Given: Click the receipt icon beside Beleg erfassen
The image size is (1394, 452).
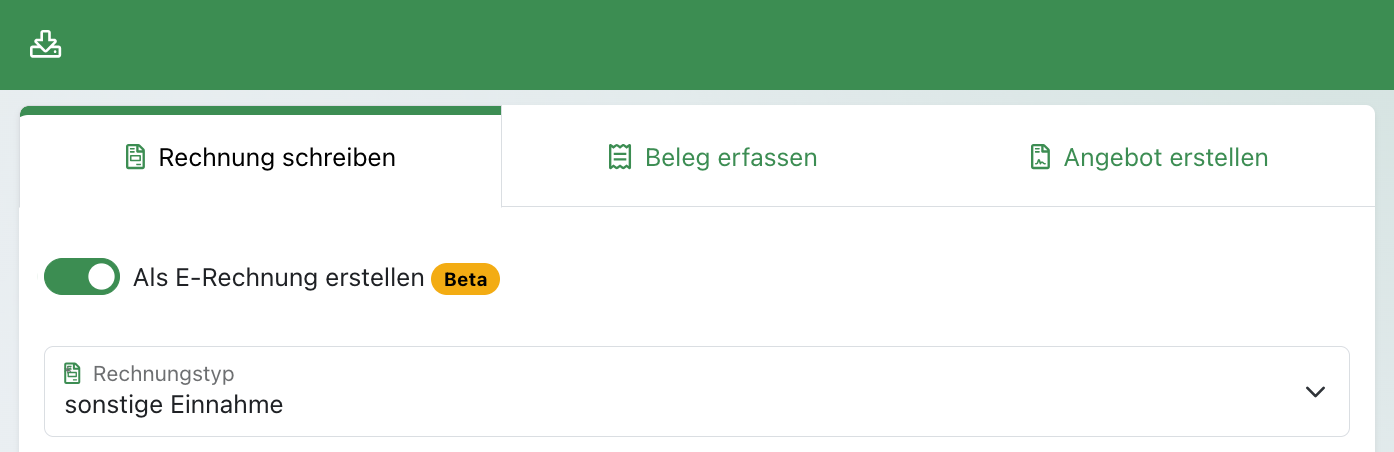Looking at the screenshot, I should pyautogui.click(x=620, y=157).
